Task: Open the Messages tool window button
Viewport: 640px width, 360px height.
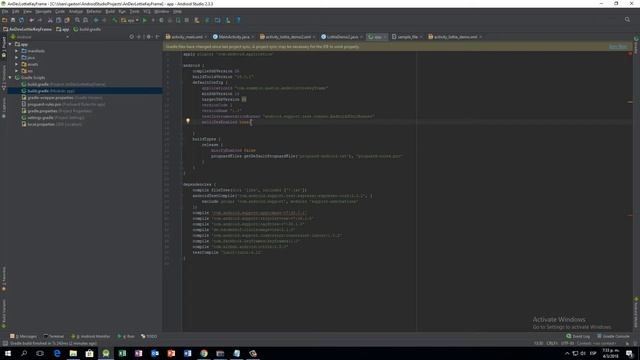Action: tap(24, 336)
